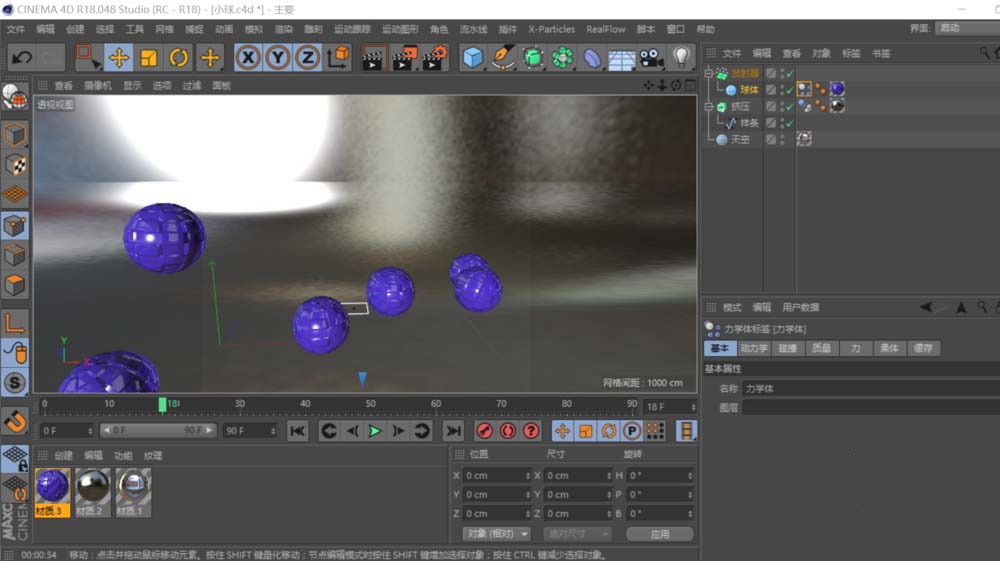Viewport: 1000px width, 561px height.
Task: Open the 界面 layout dropdown 启动
Action: [x=967, y=28]
